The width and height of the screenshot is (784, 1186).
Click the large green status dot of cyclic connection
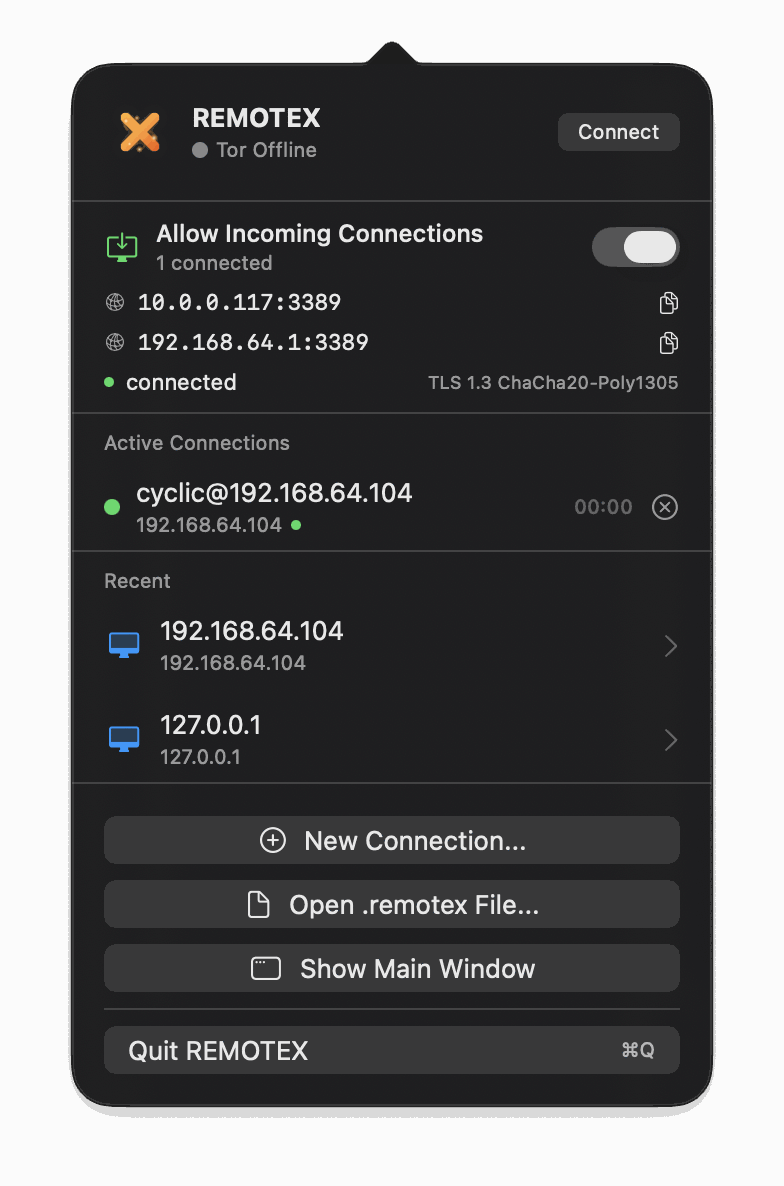click(112, 507)
